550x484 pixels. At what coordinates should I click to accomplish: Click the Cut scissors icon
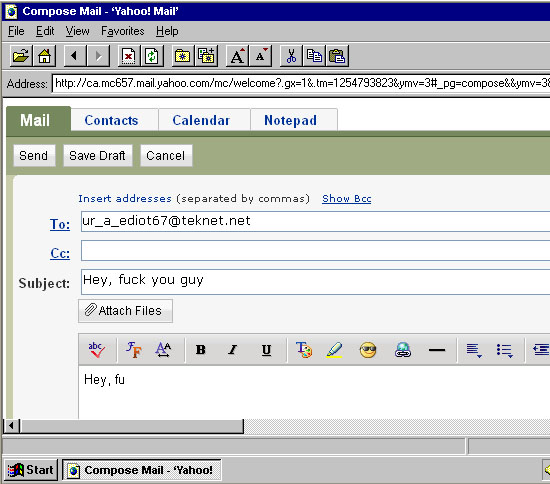[x=291, y=56]
